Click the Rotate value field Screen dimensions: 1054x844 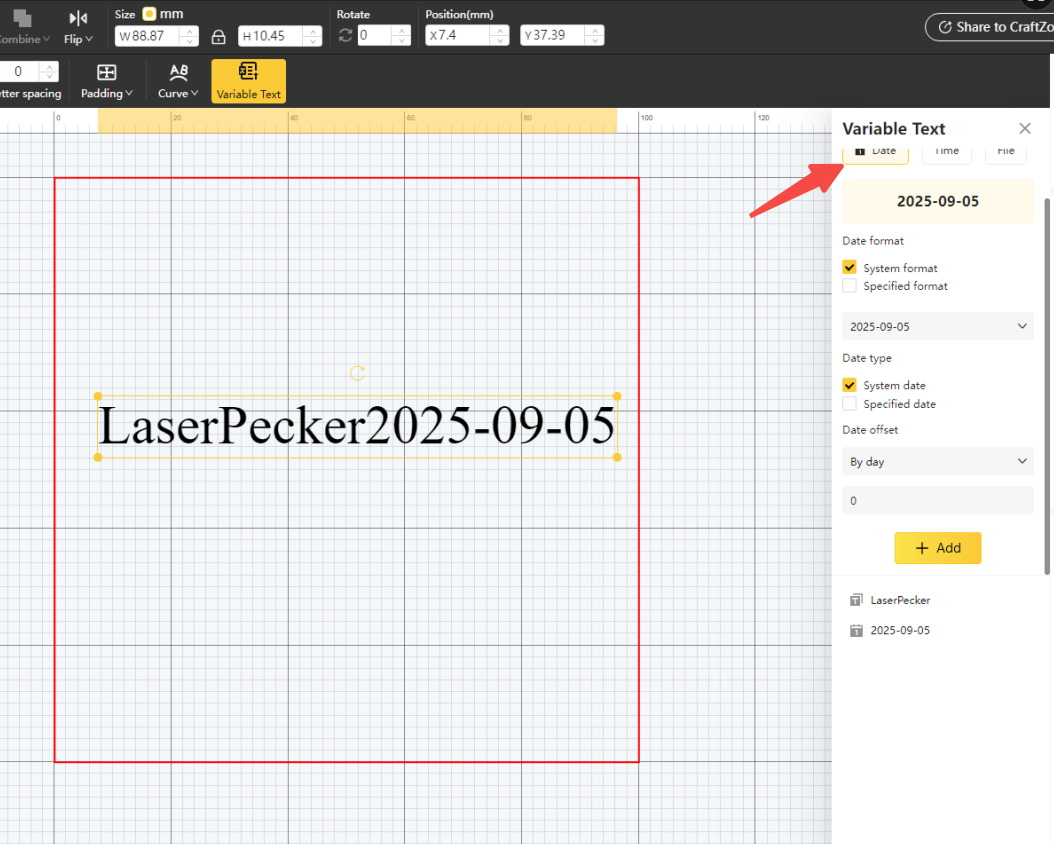(375, 36)
